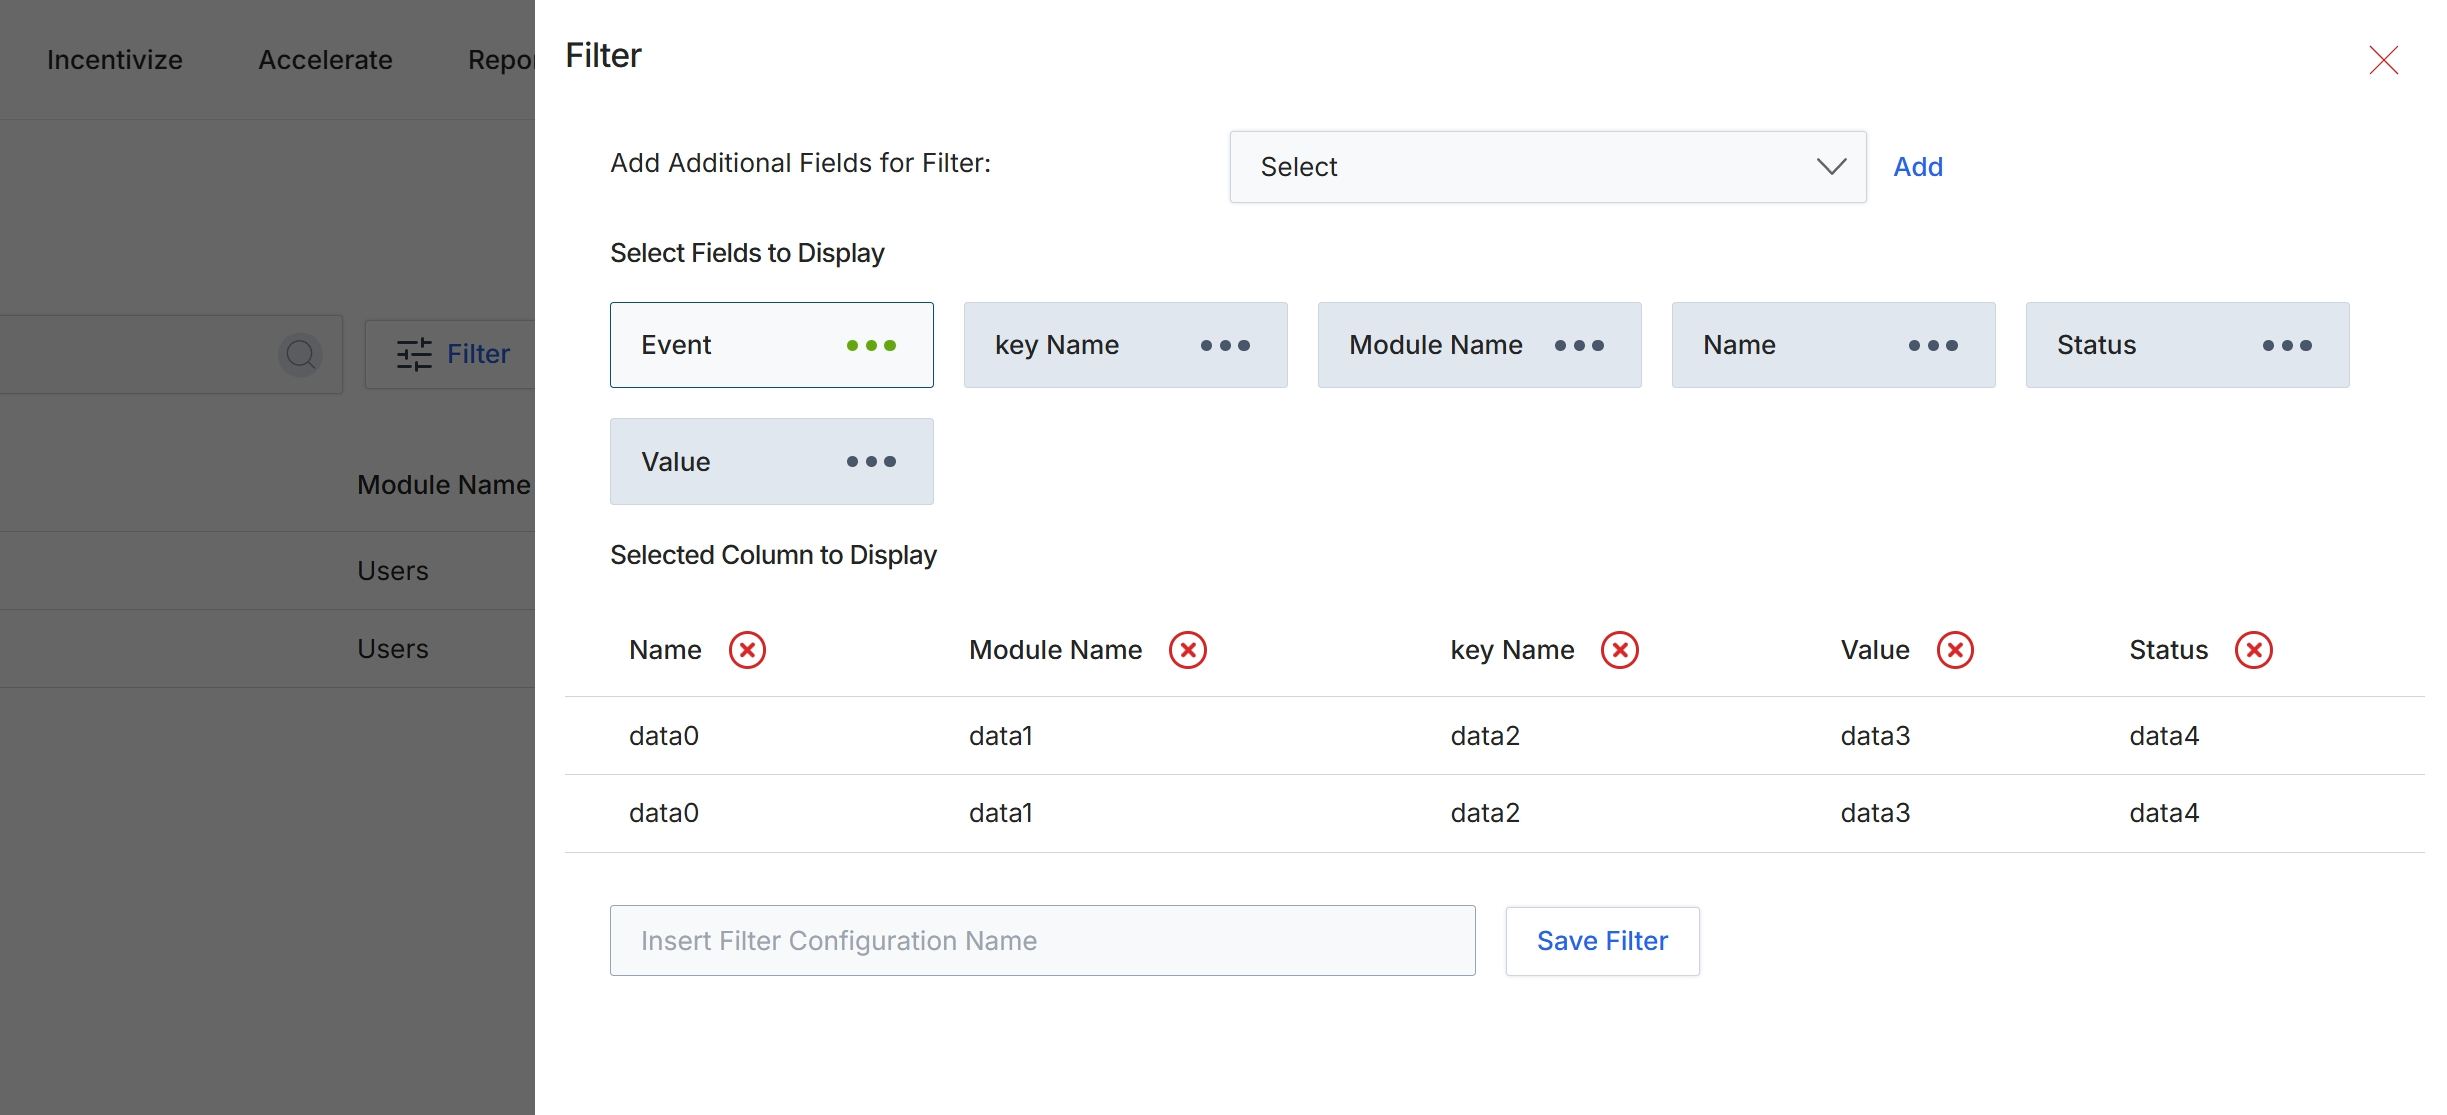Click data0 in the first preview row
Screen dimensions: 2447x1115
tap(664, 736)
